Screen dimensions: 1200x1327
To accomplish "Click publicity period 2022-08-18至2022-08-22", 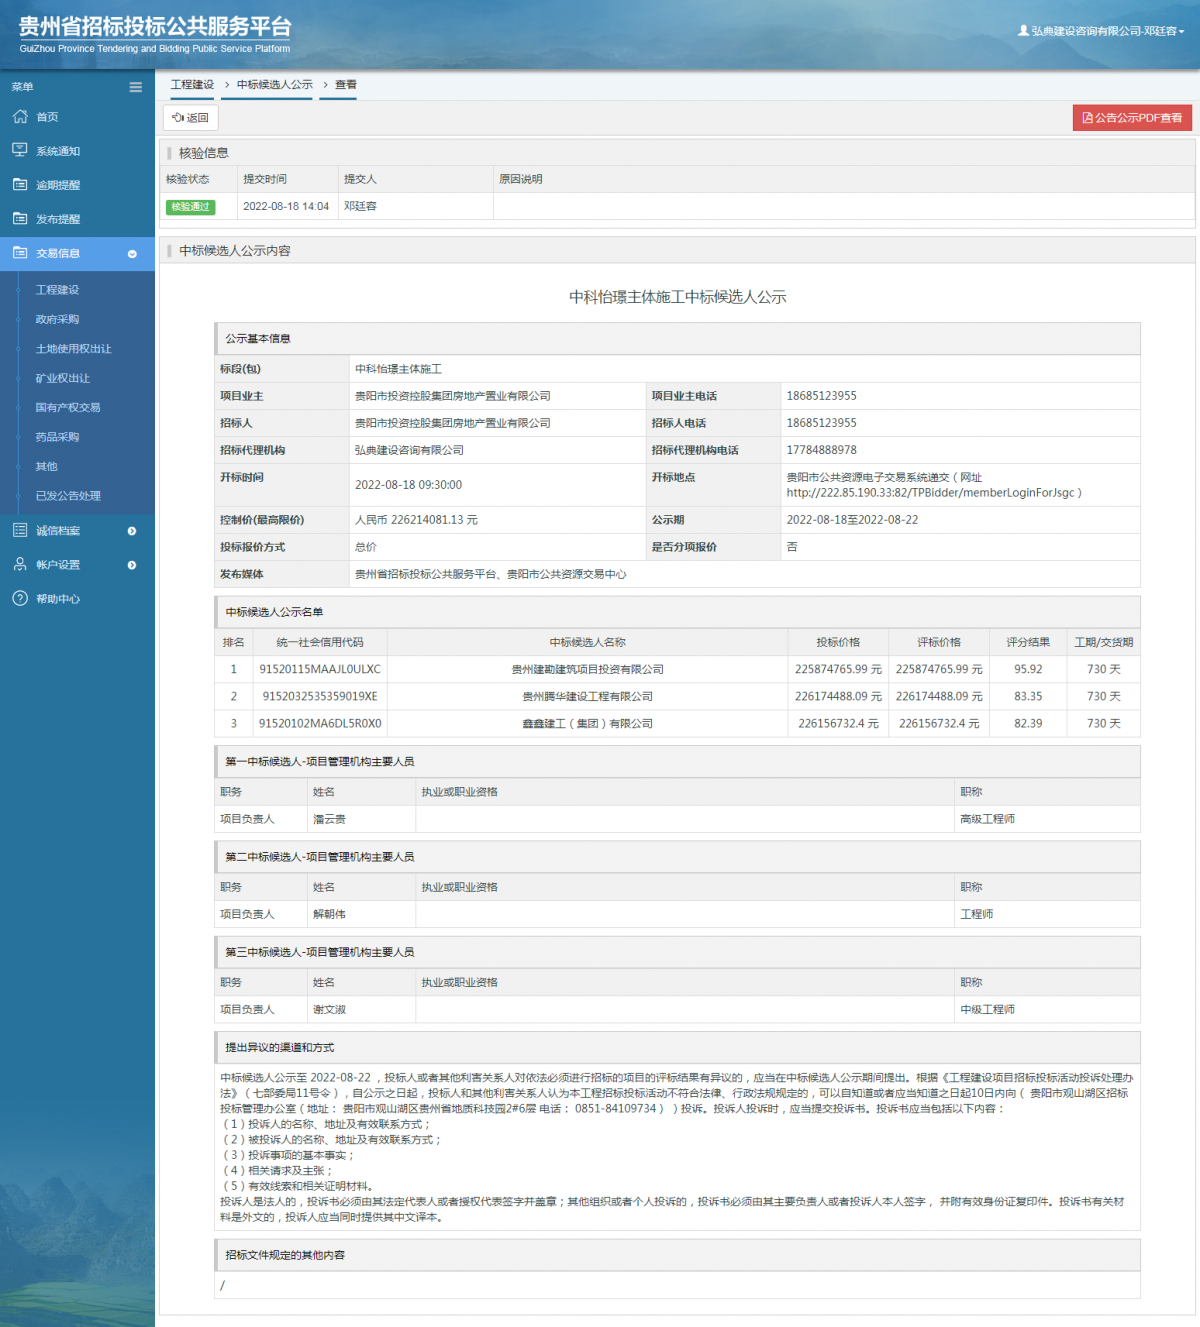I will 852,520.
